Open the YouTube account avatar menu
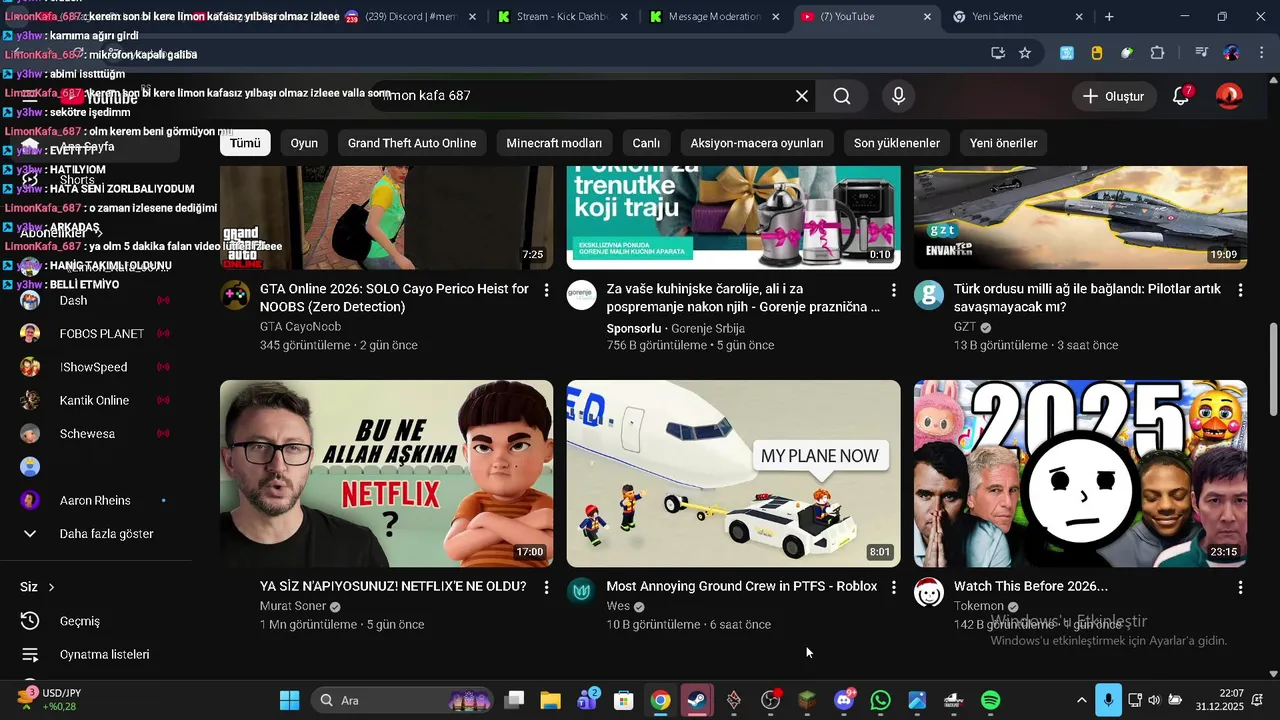The width and height of the screenshot is (1280, 720). [x=1229, y=96]
